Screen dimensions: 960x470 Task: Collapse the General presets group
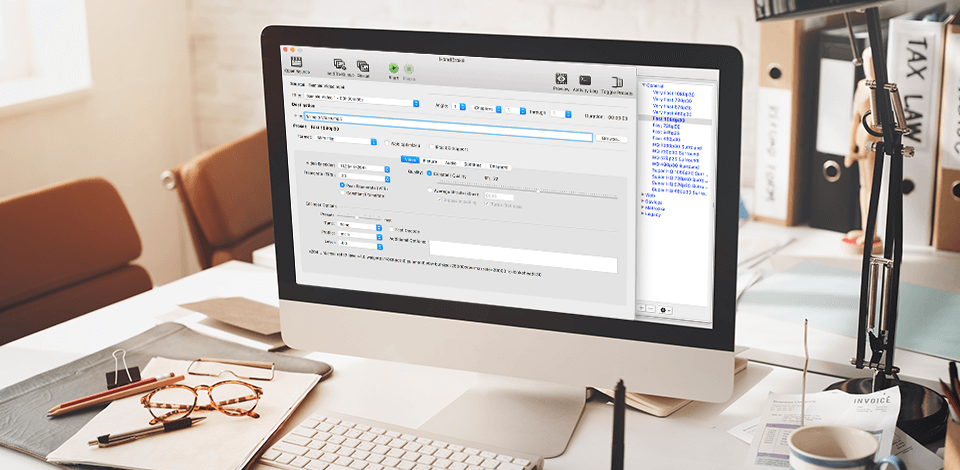click(643, 85)
